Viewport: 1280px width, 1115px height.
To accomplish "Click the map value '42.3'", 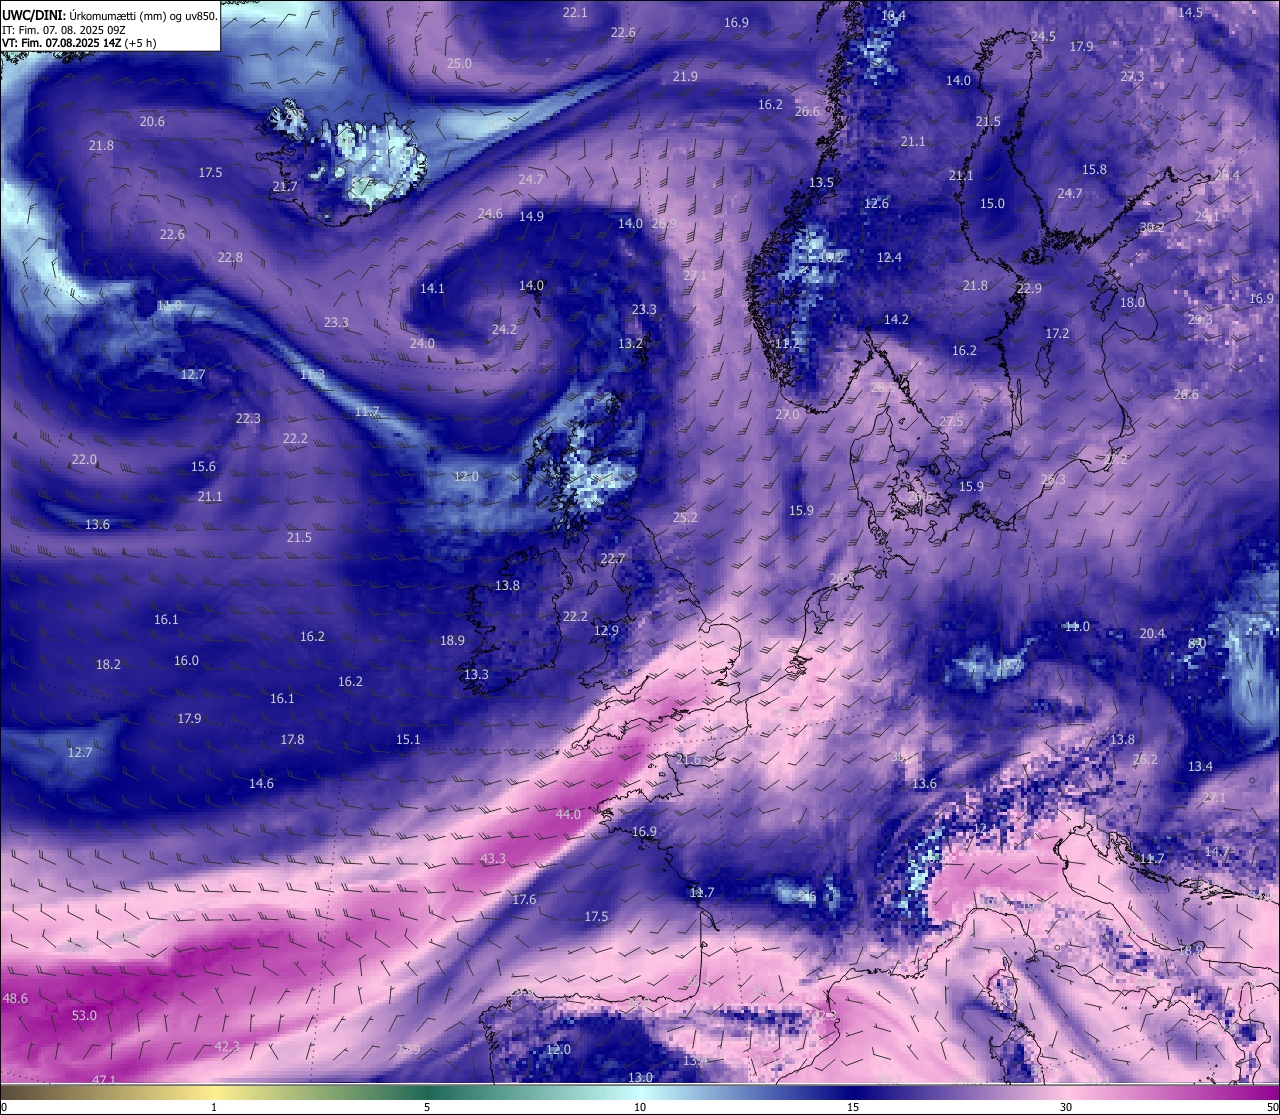I will tap(227, 1046).
